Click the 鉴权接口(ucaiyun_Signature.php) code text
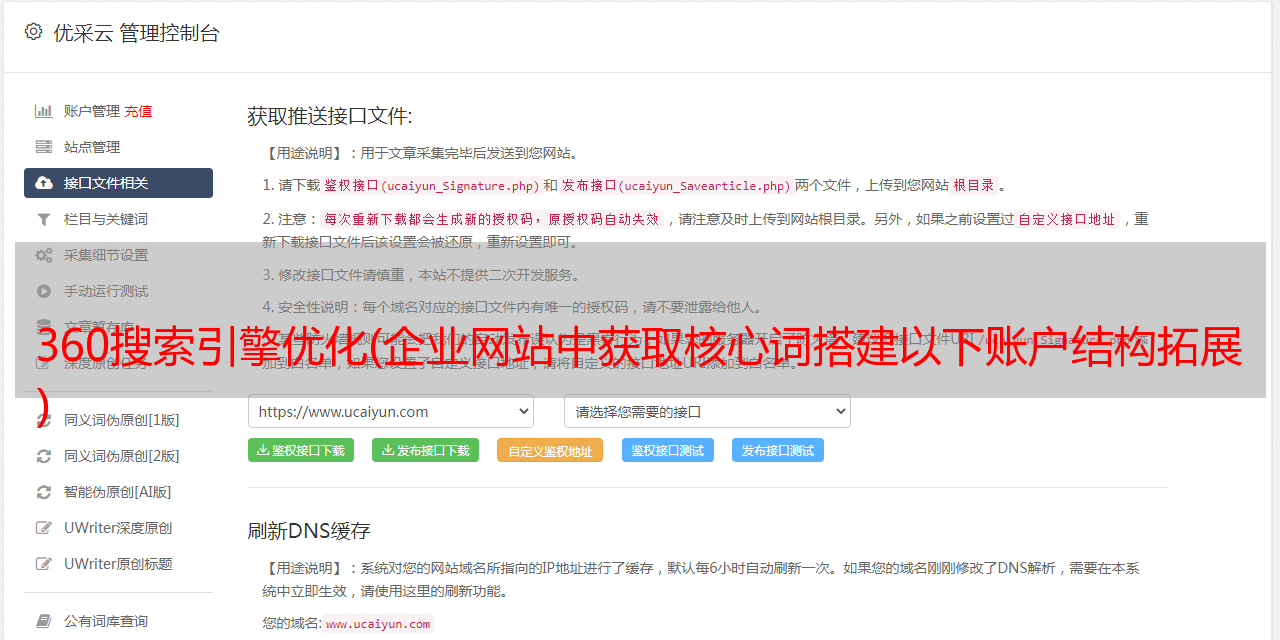This screenshot has width=1280, height=640. [x=432, y=185]
